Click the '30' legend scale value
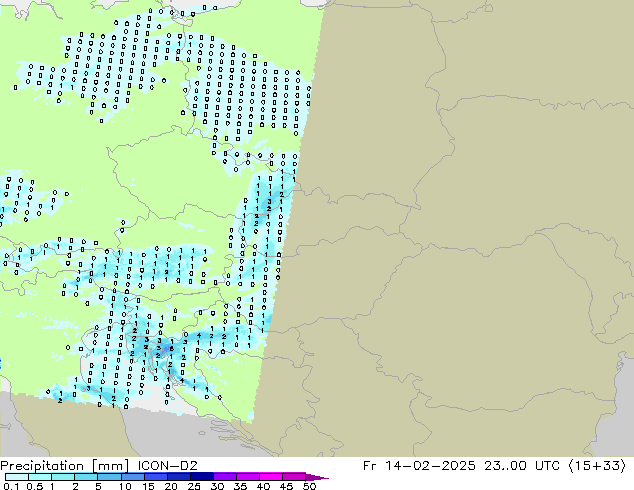The height and width of the screenshot is (490, 634). click(x=217, y=486)
